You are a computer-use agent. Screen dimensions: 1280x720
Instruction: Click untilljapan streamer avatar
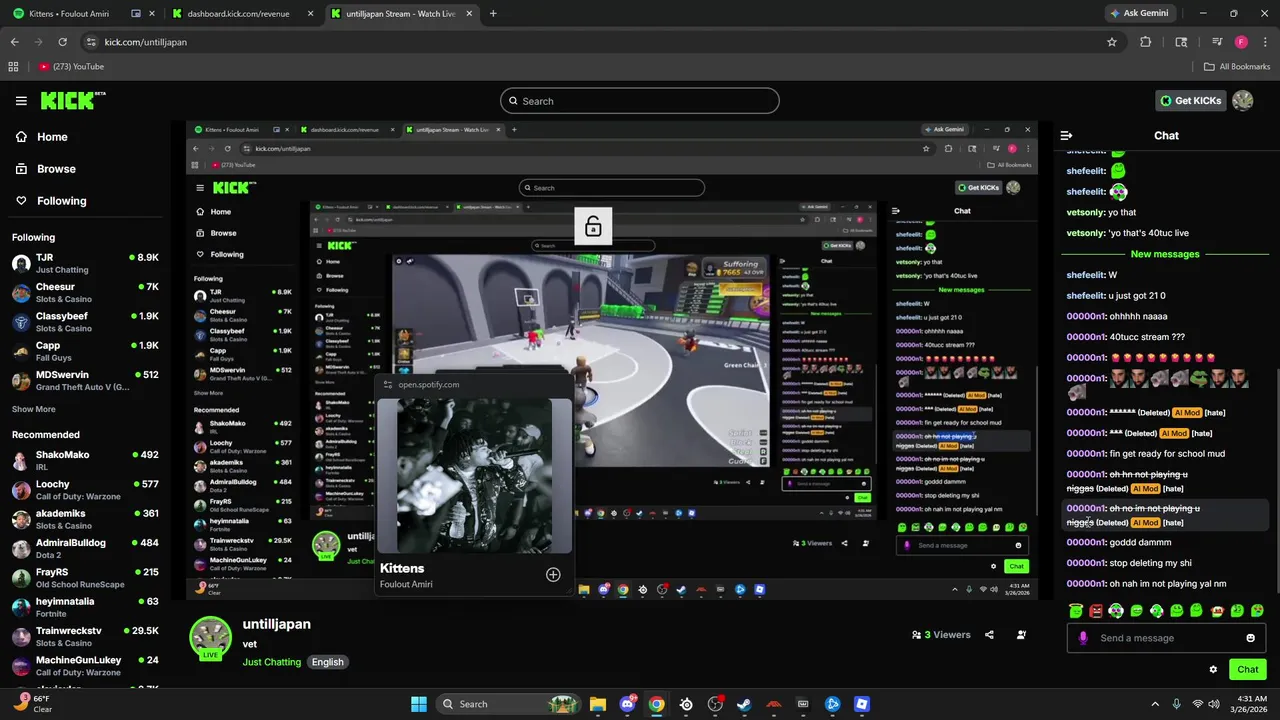(211, 637)
